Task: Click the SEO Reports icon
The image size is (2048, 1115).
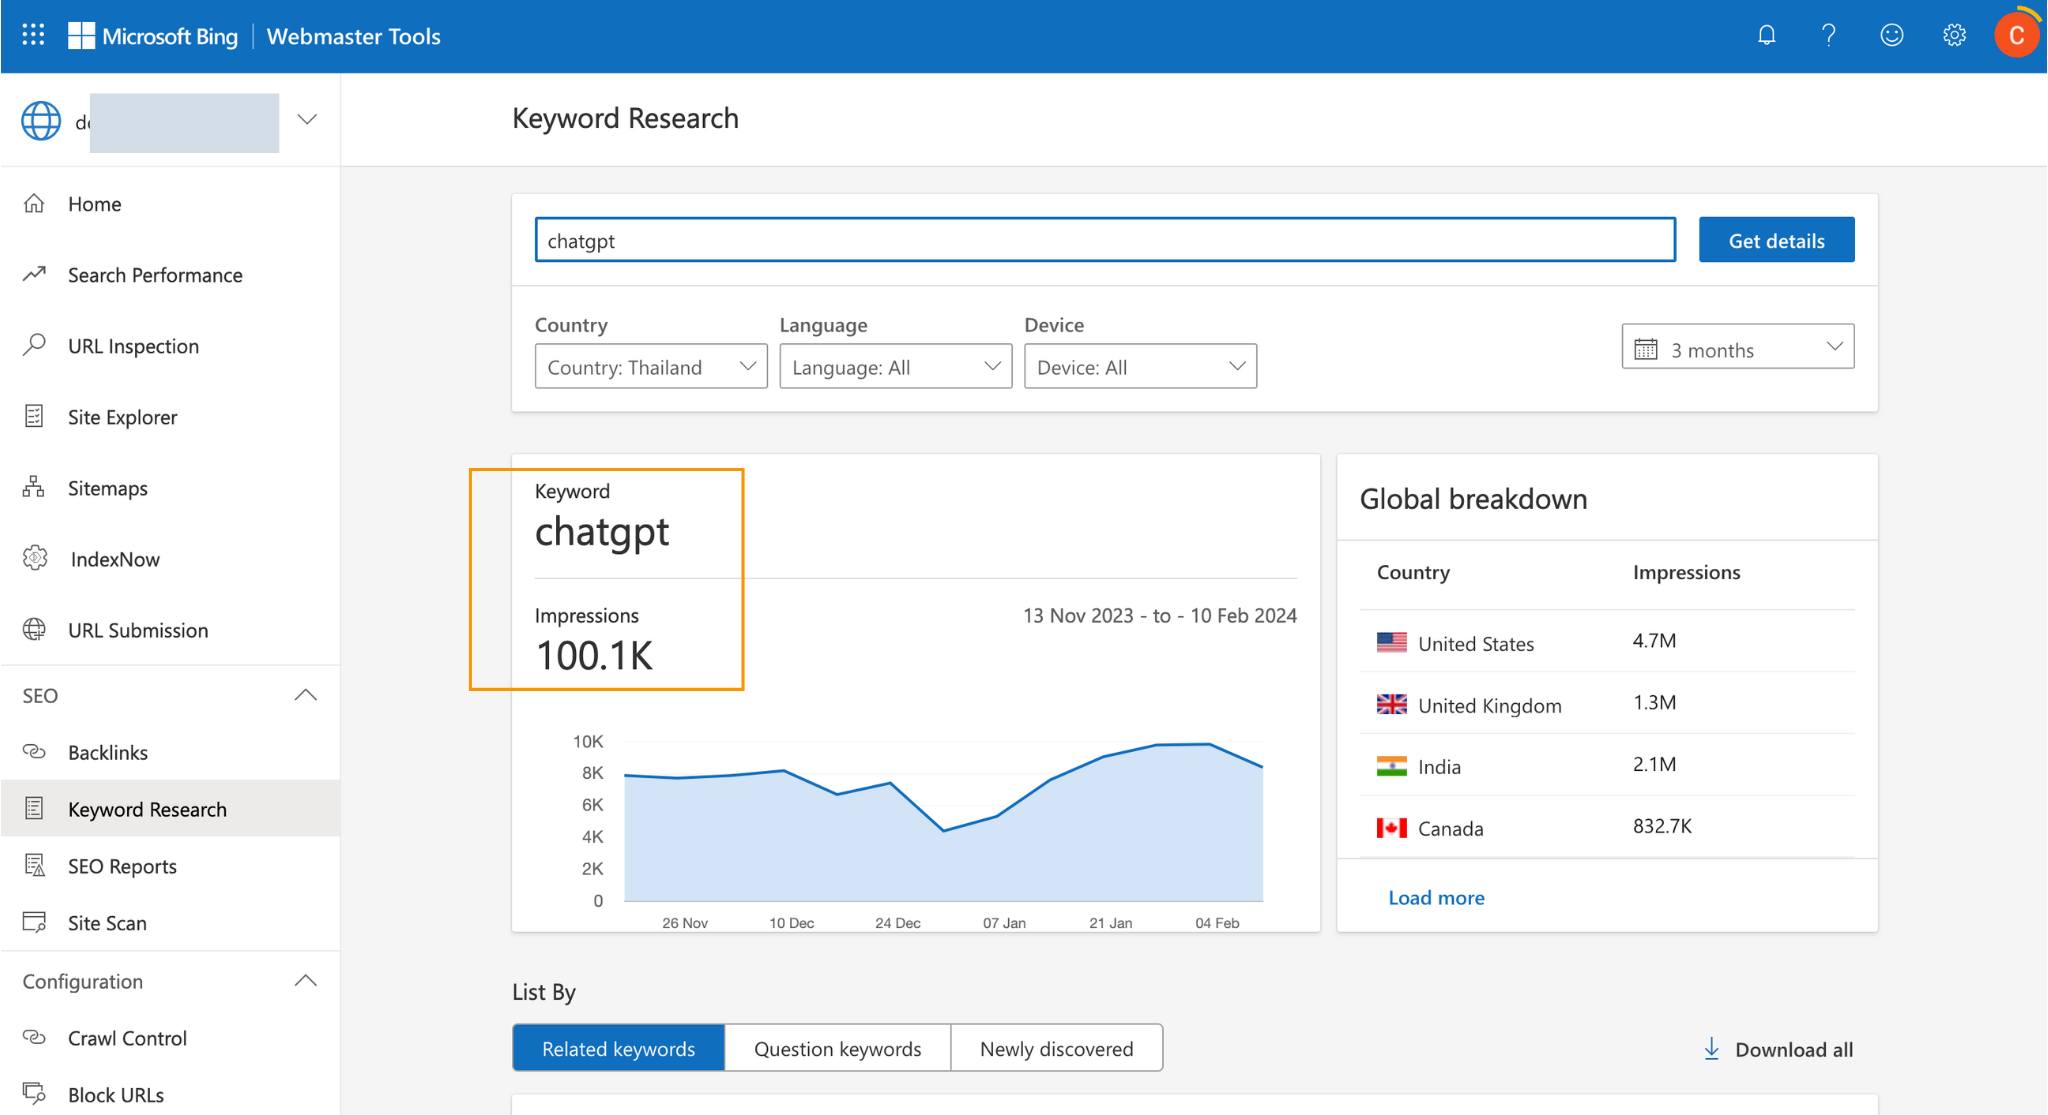Action: click(x=34, y=865)
